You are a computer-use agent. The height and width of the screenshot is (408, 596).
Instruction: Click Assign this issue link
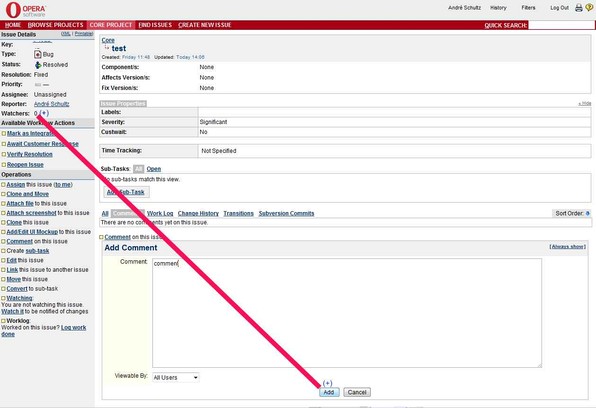(16, 185)
